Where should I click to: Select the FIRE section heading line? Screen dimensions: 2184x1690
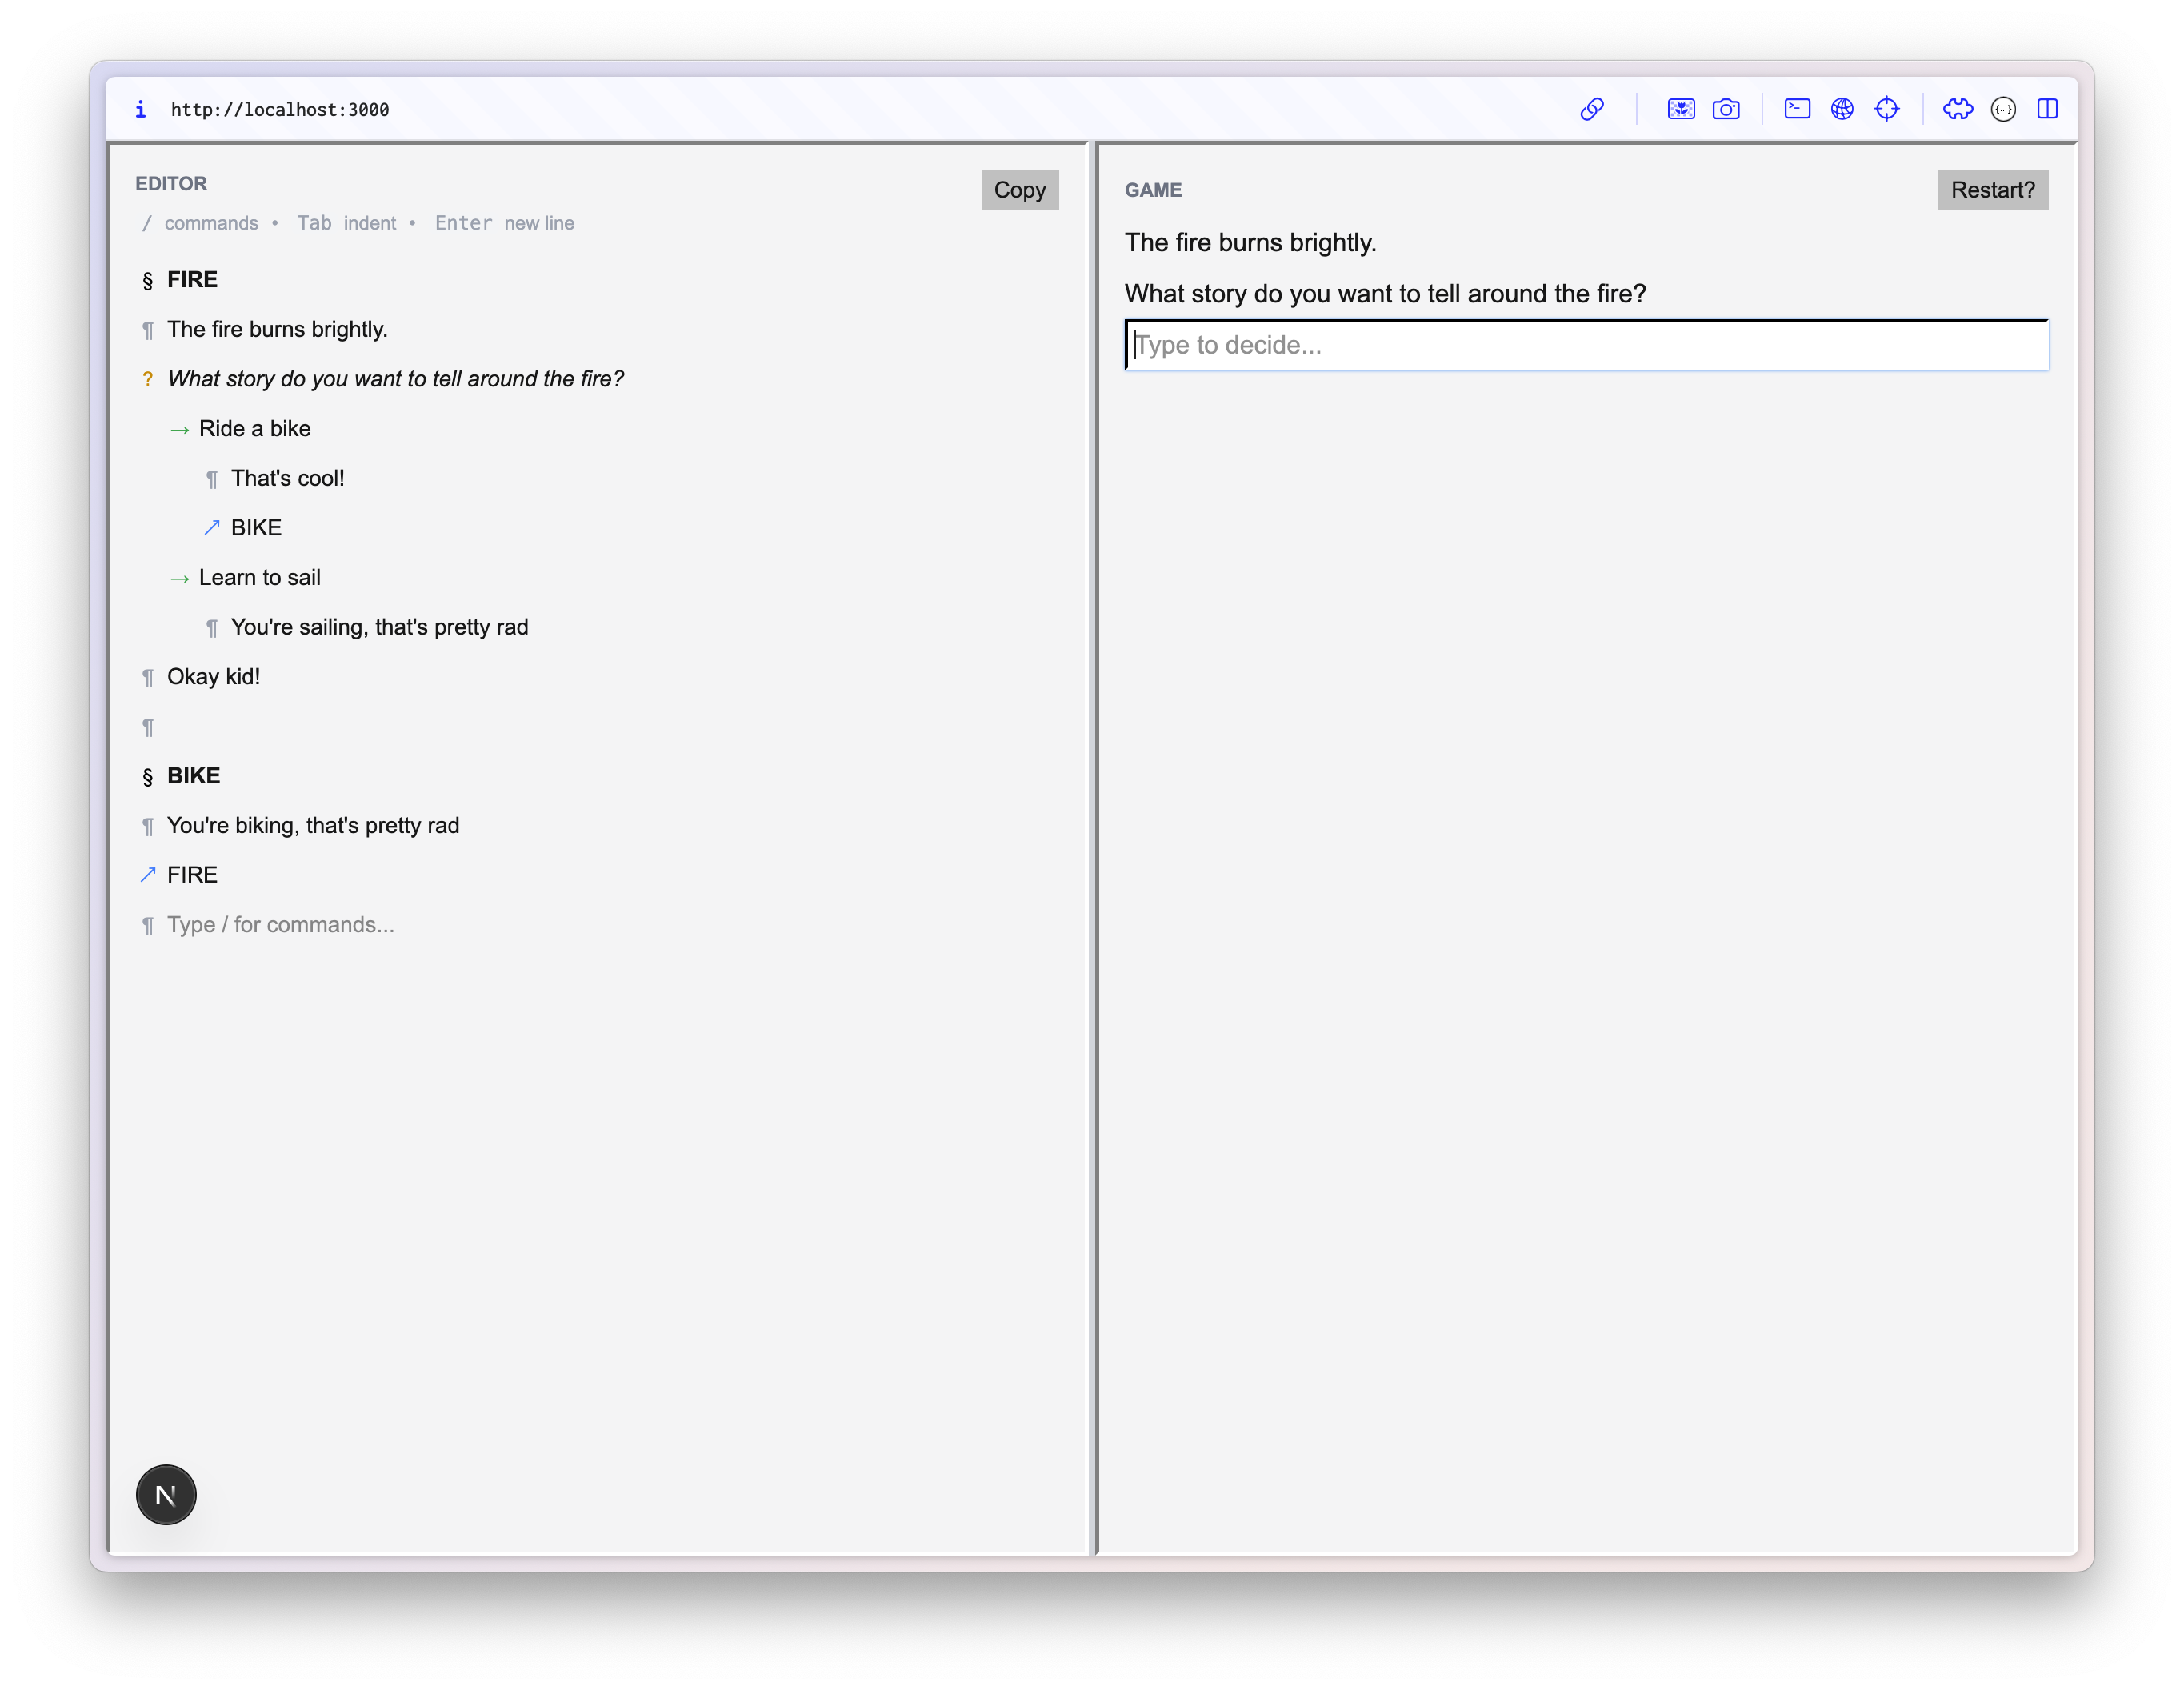[x=192, y=280]
